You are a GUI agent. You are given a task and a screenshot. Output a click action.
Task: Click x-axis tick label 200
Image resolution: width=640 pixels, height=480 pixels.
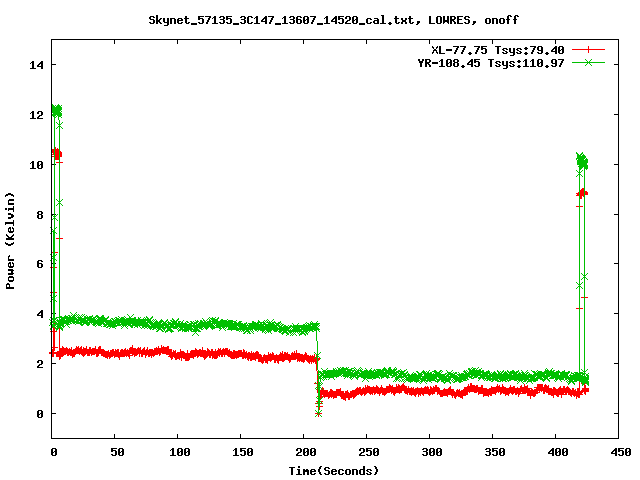click(x=306, y=452)
